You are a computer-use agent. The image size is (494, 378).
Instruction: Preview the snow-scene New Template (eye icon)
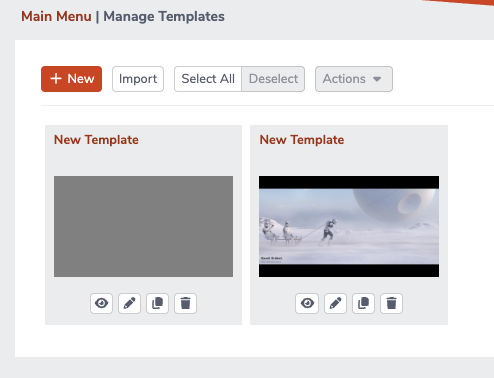click(x=307, y=303)
